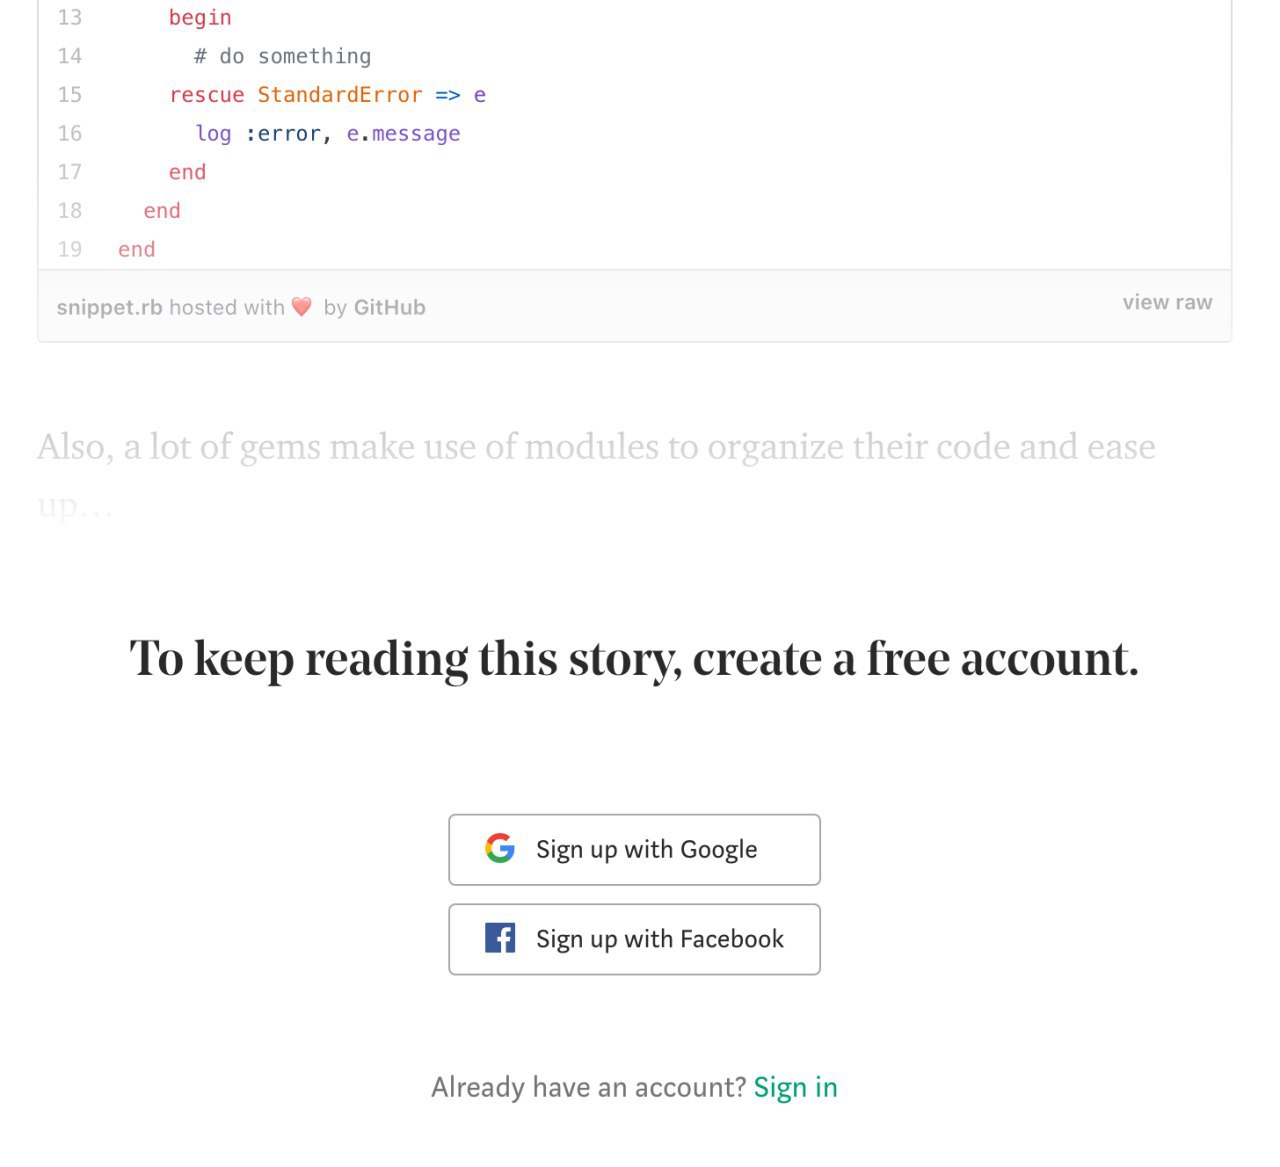This screenshot has height=1167, width=1280.
Task: Open the green "Sign in" link
Action: [x=796, y=1087]
